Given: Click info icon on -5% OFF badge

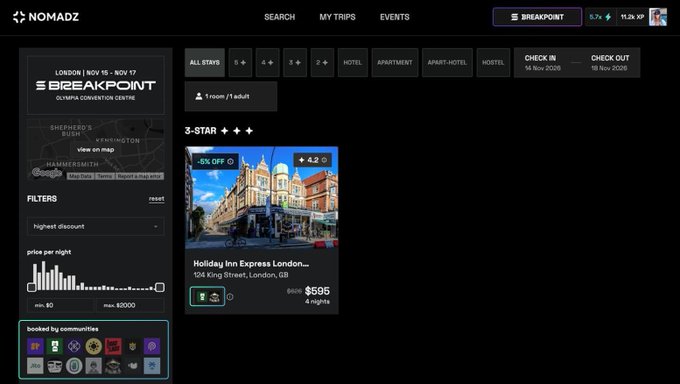Looking at the screenshot, I should [231, 161].
